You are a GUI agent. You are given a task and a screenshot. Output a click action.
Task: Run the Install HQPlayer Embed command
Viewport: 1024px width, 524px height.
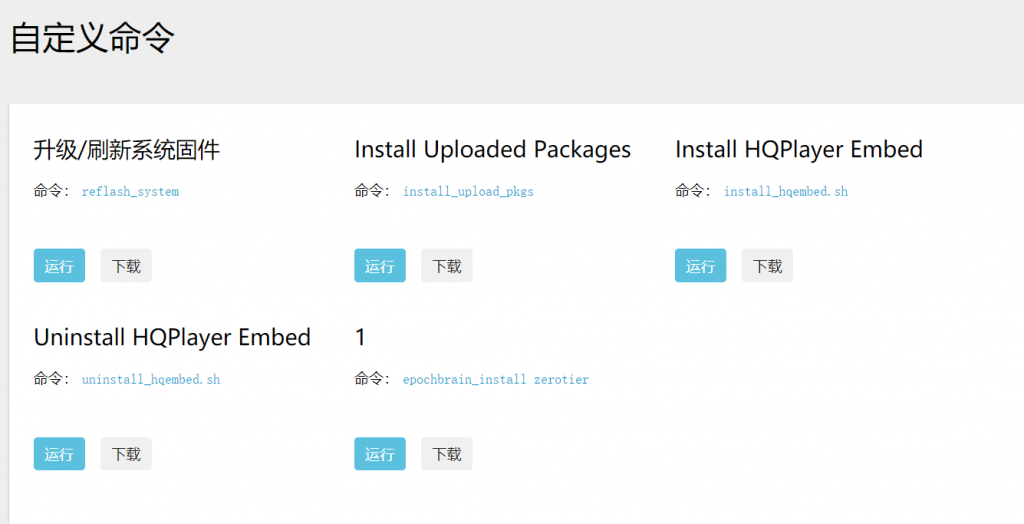point(701,265)
